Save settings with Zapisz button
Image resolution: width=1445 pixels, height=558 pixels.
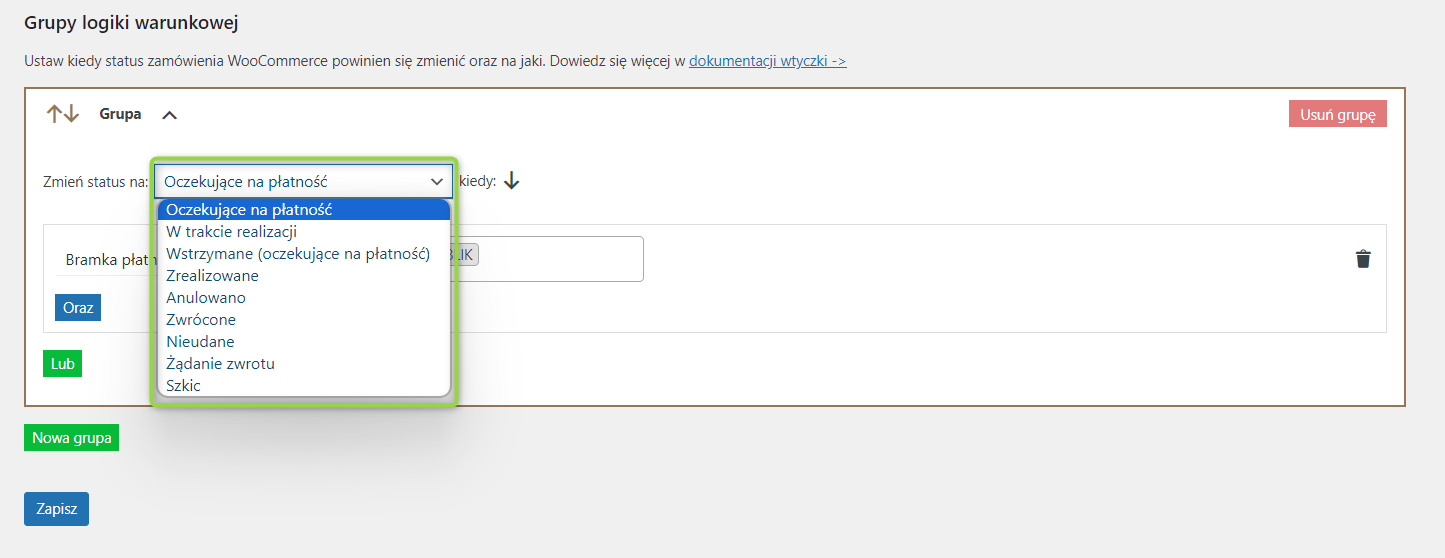tap(56, 508)
